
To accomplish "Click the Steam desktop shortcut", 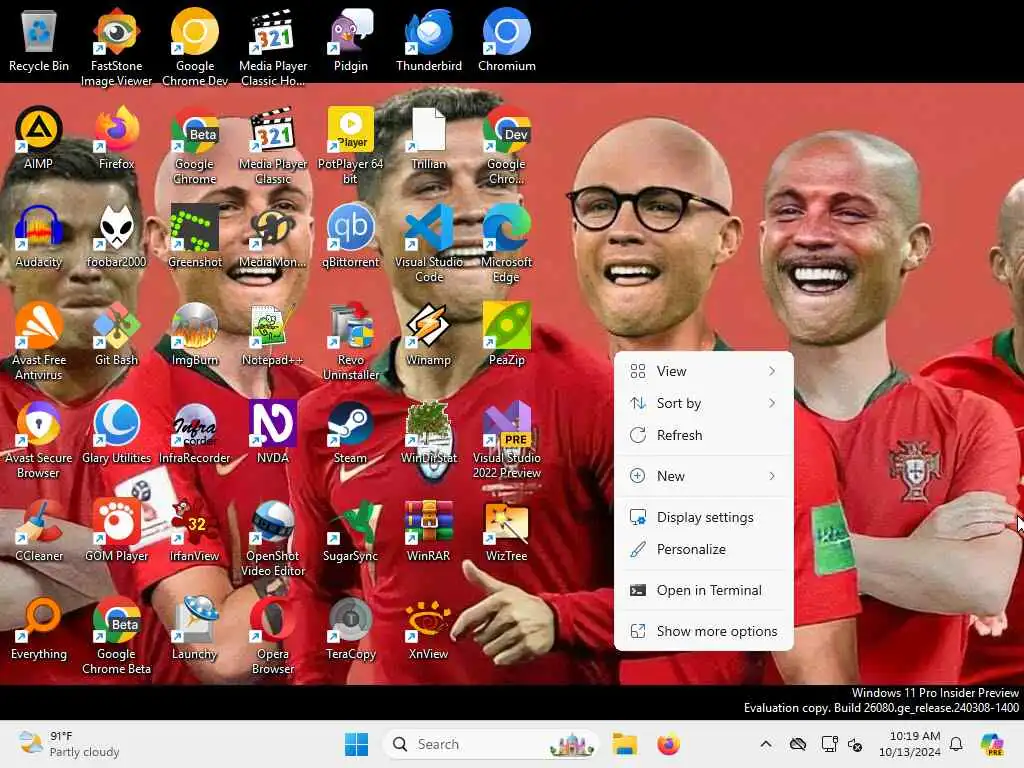I will point(351,432).
